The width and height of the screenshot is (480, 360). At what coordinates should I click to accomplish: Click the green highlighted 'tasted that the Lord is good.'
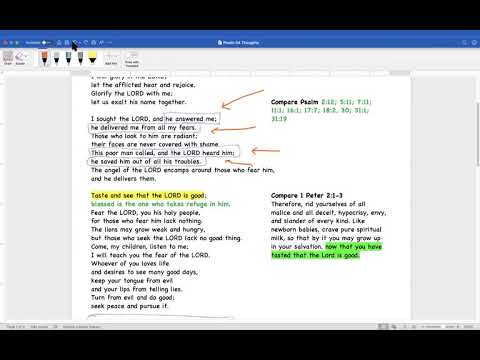coord(315,255)
